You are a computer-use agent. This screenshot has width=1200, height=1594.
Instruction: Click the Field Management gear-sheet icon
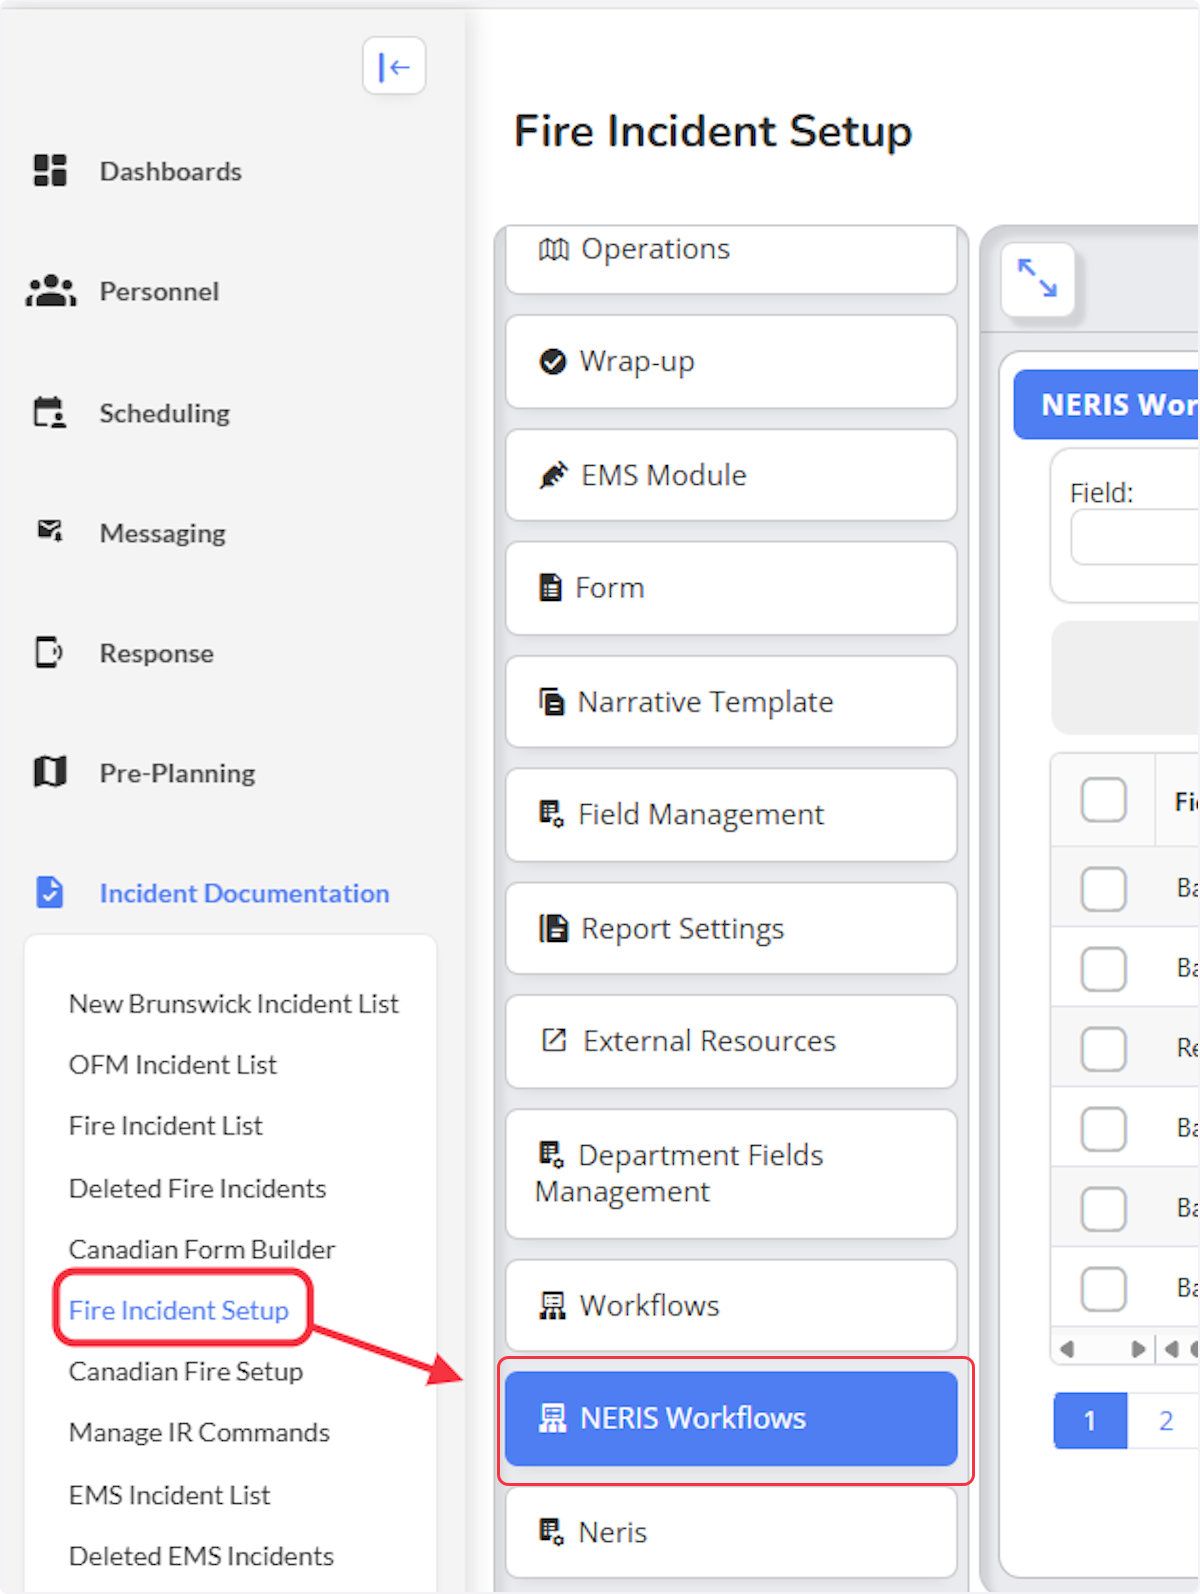point(551,814)
